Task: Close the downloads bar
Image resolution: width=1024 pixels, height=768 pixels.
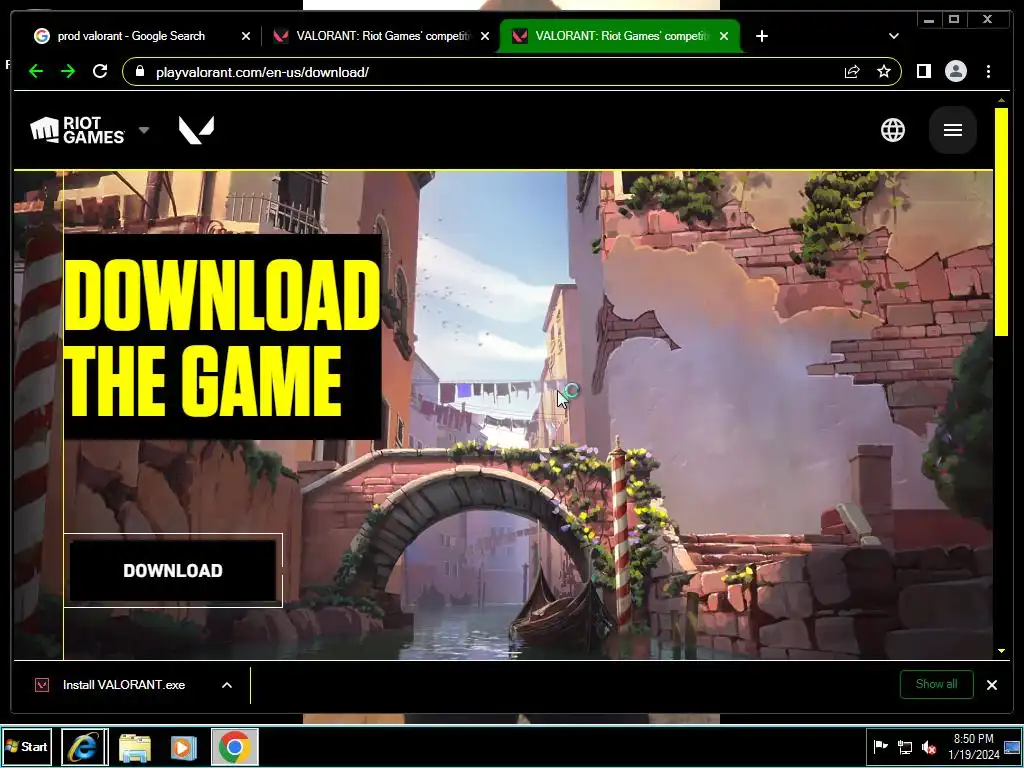Action: 991,685
